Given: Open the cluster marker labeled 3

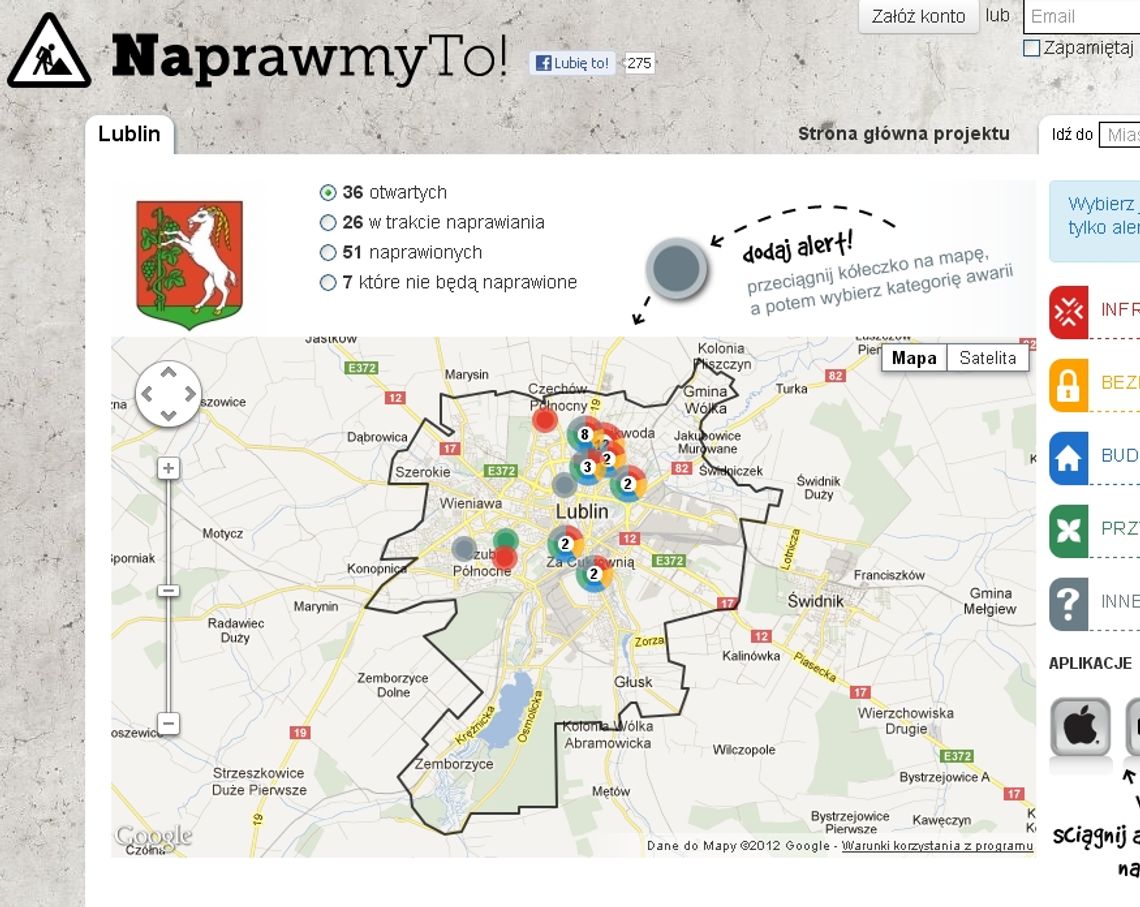Looking at the screenshot, I should point(587,467).
